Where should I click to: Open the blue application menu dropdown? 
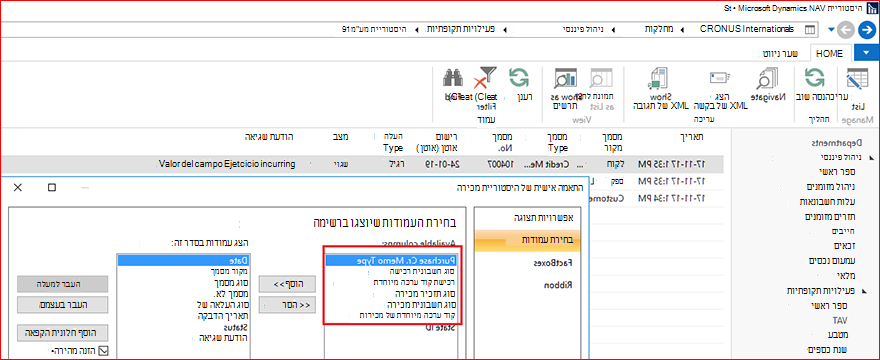pyautogui.click(x=866, y=53)
